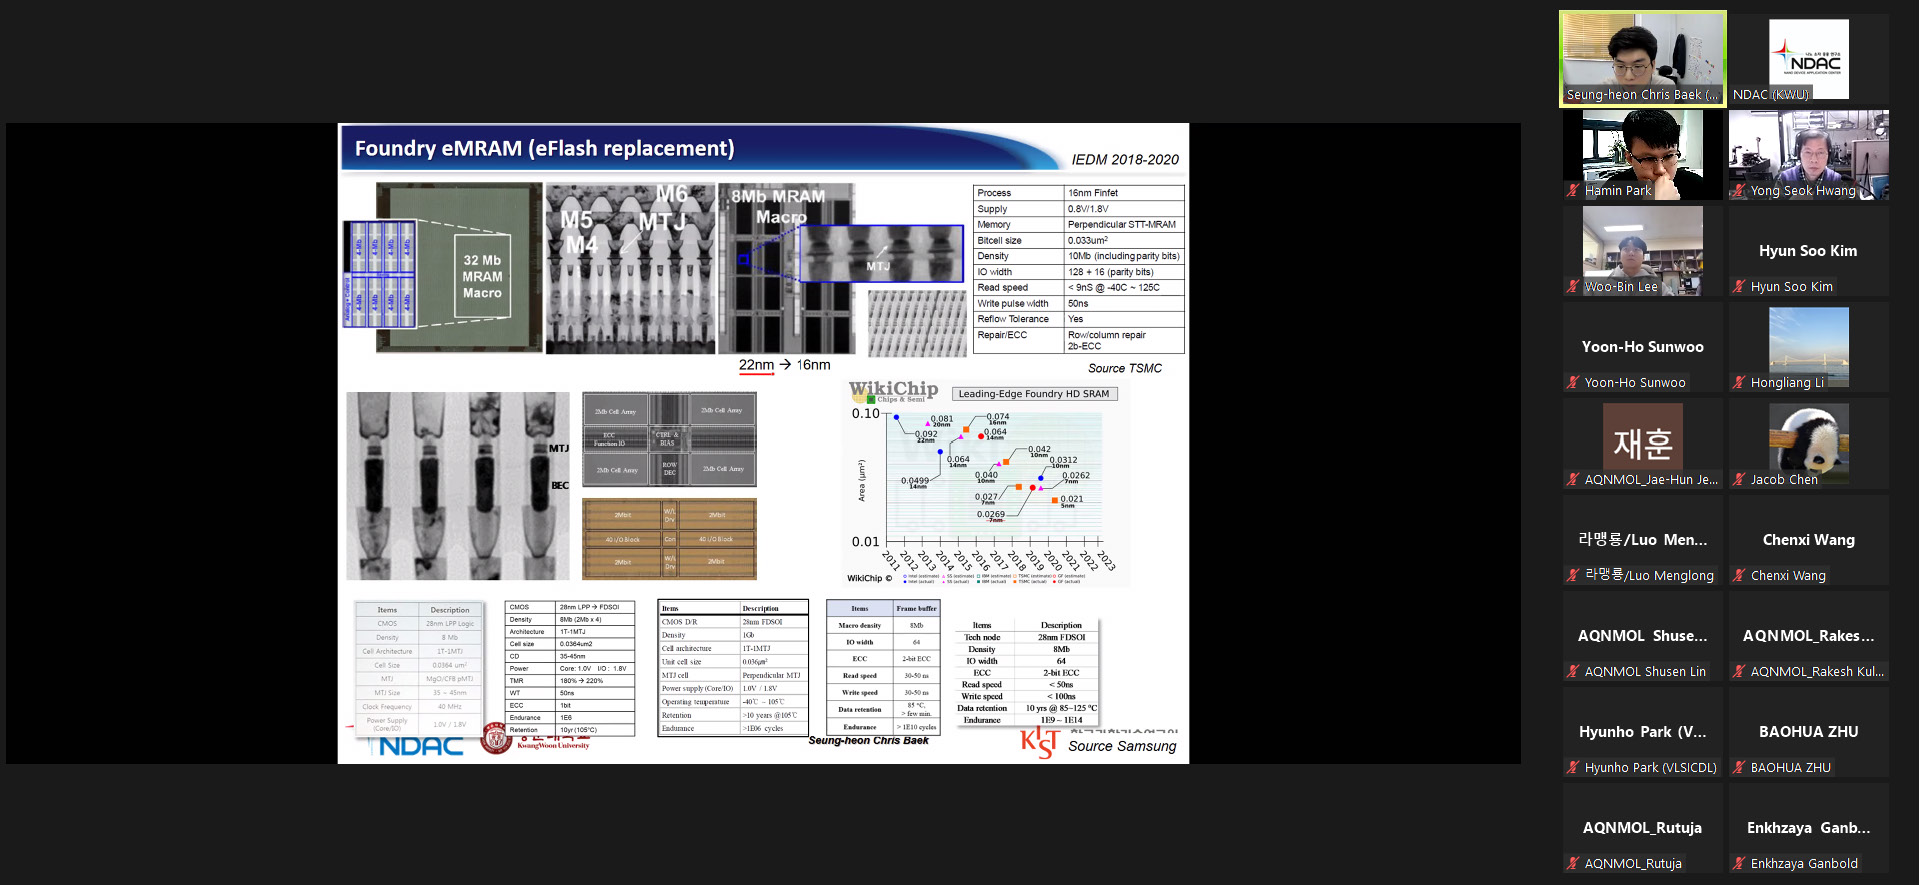This screenshot has height=885, width=1920.
Task: Click the muted mic icon for AQNMOL_Rakesh Kul...
Action: [1740, 671]
